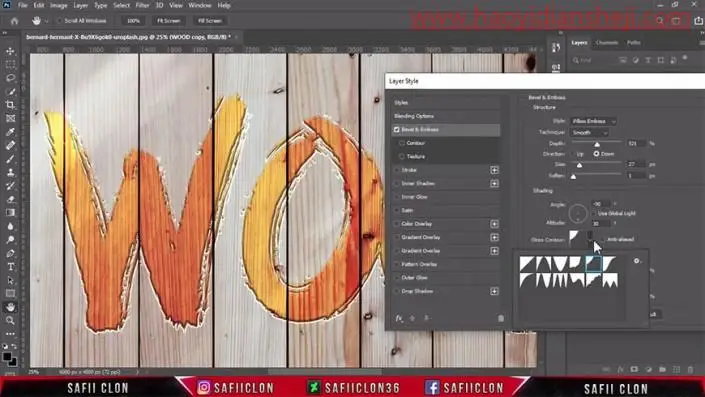Toggle the Bevel & Emboss checkbox
705x397 pixels.
click(397, 129)
